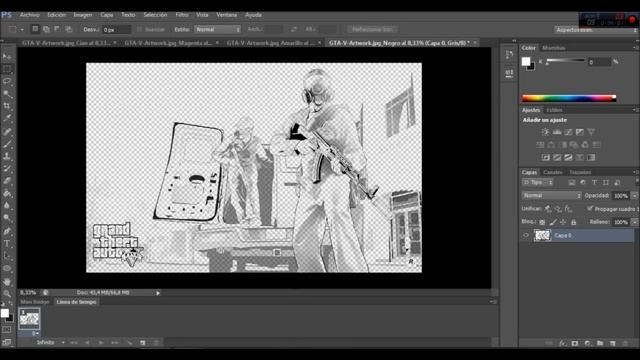The width and height of the screenshot is (640, 360).
Task: Select the Zoom tool
Action: pos(7,294)
